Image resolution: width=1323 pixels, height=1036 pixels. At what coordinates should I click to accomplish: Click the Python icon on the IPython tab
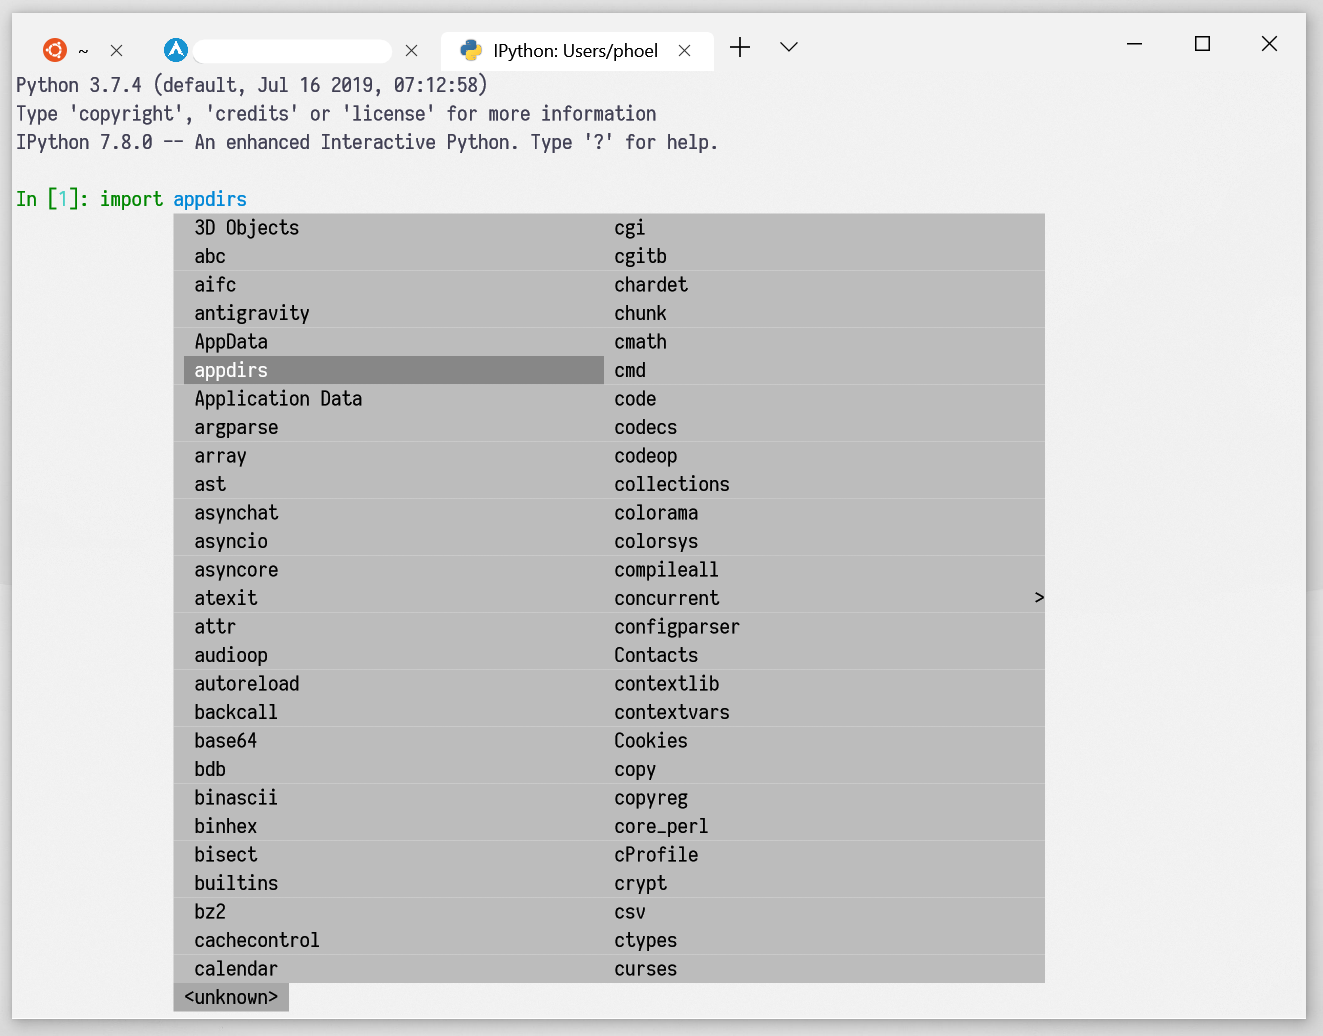pyautogui.click(x=469, y=51)
